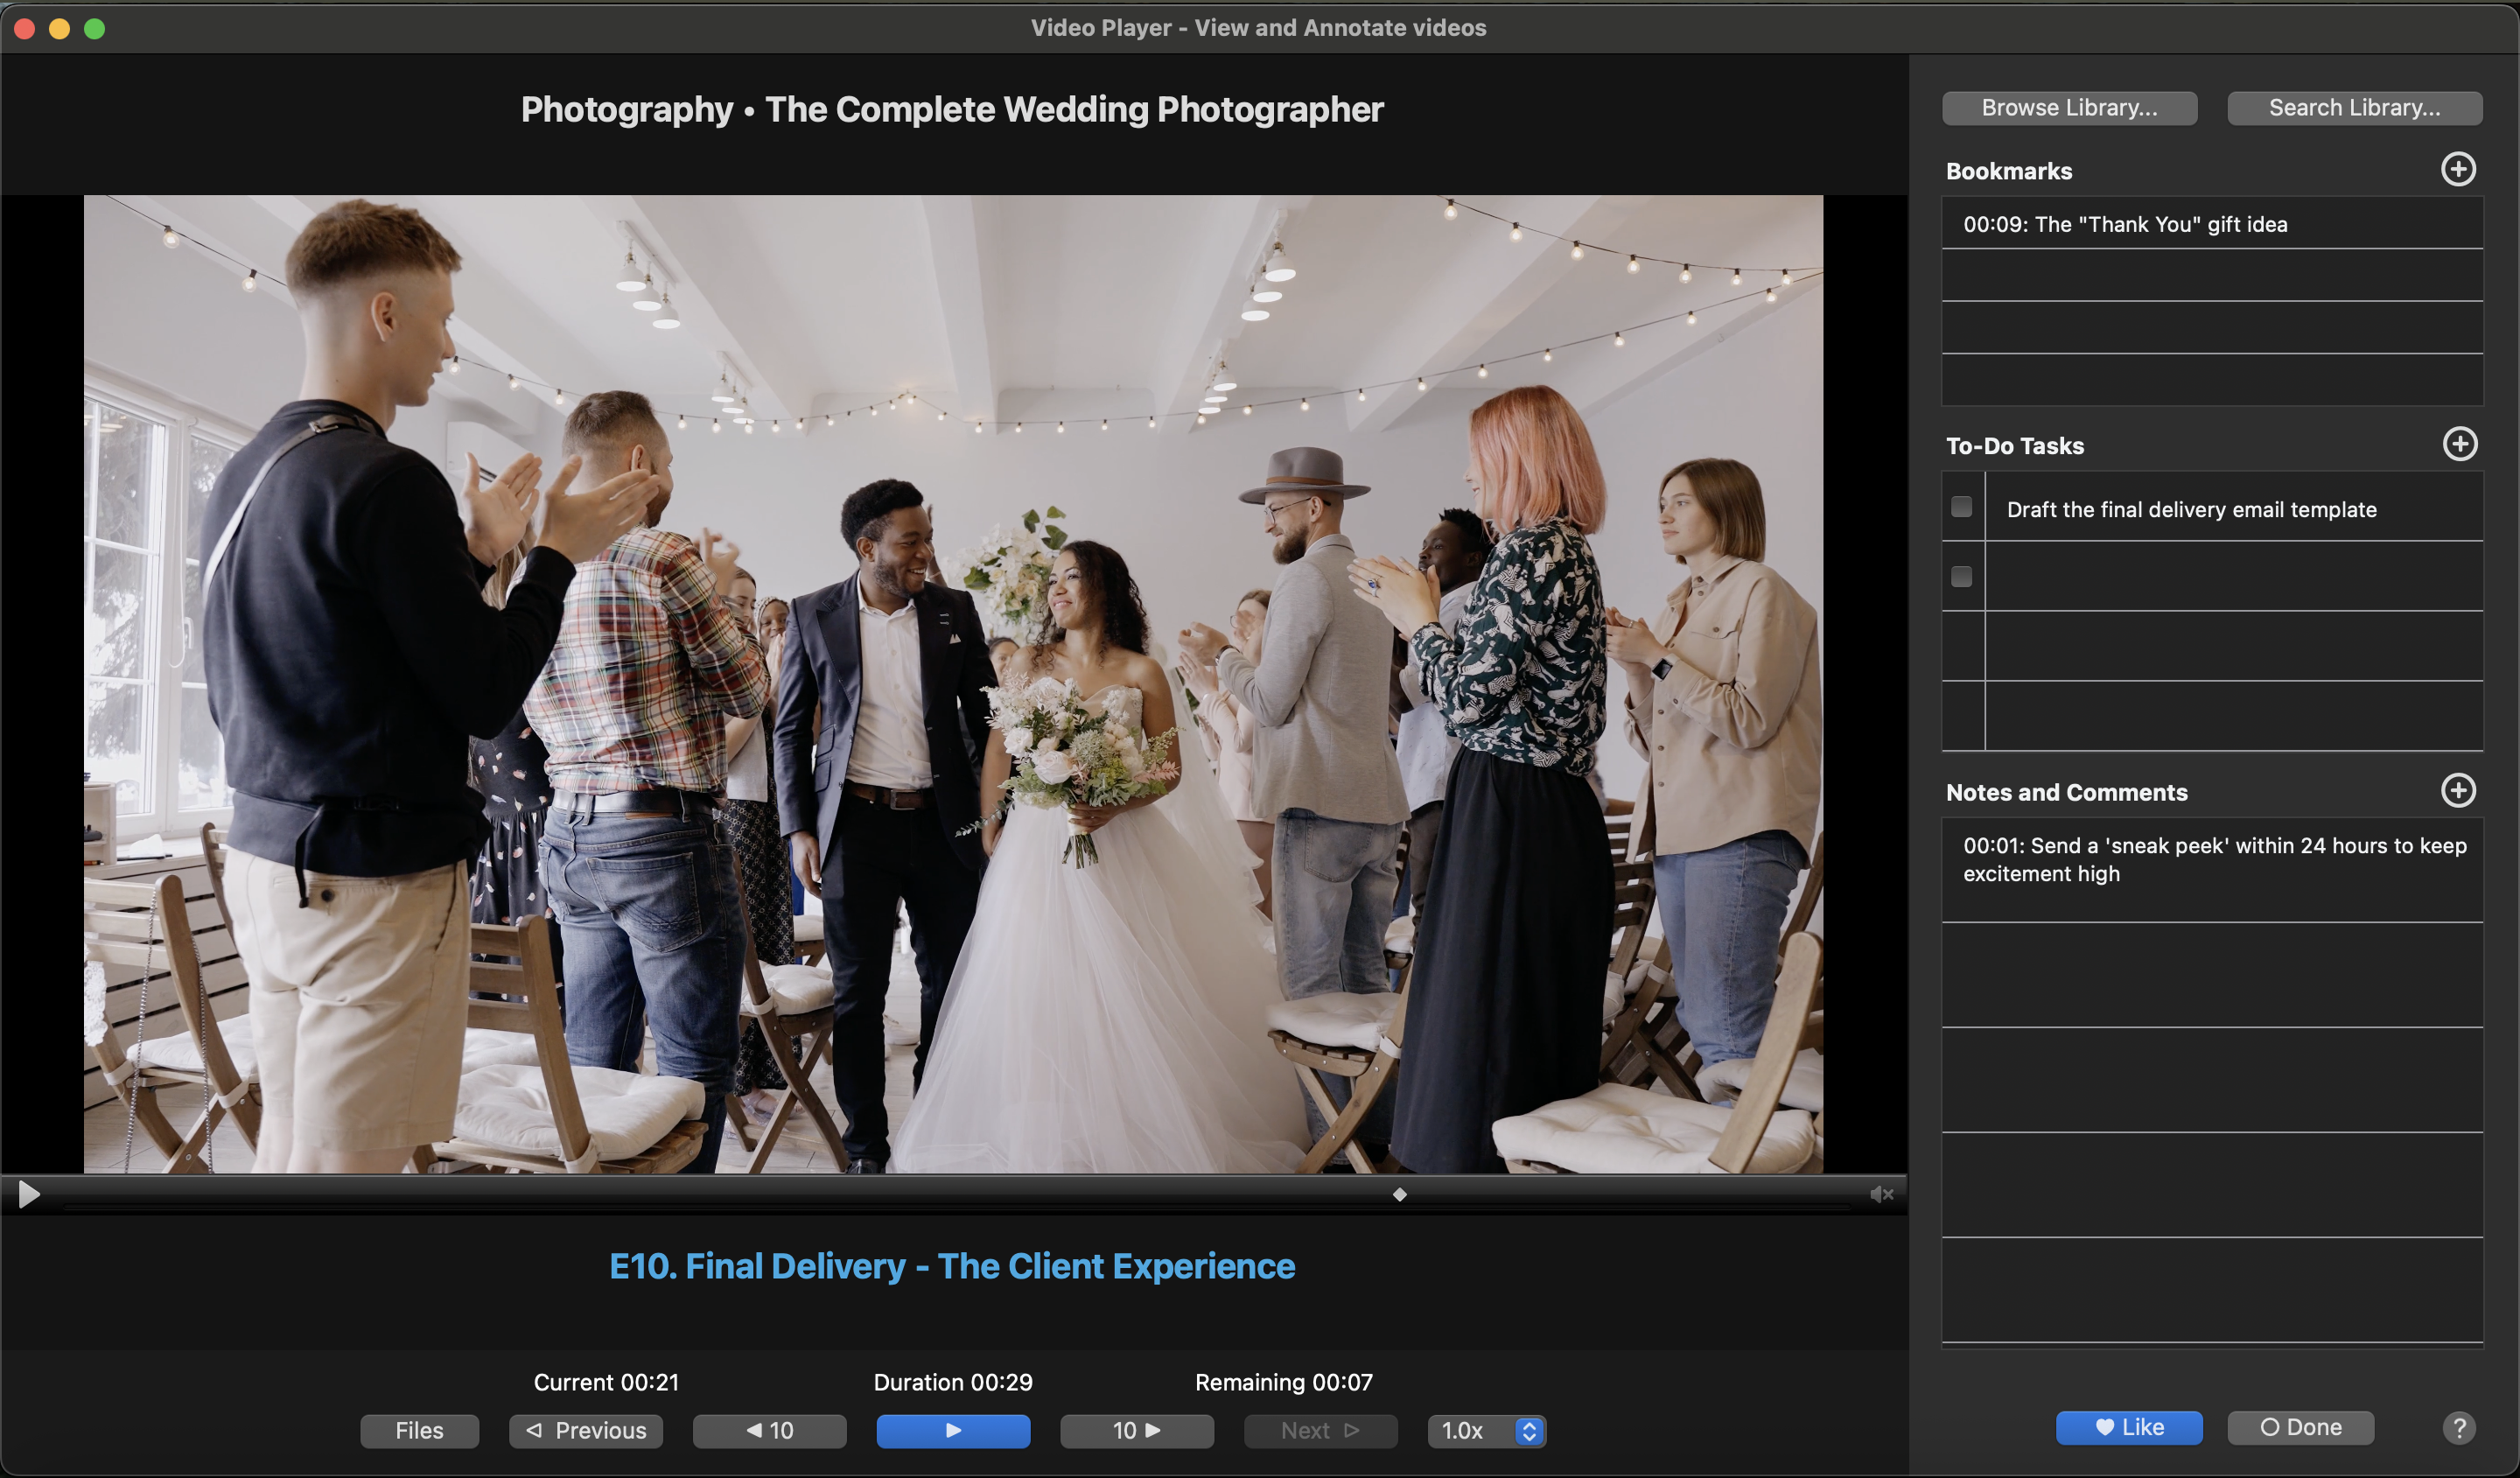The image size is (2520, 1478).
Task: Like this video with heart button
Action: pos(2128,1427)
